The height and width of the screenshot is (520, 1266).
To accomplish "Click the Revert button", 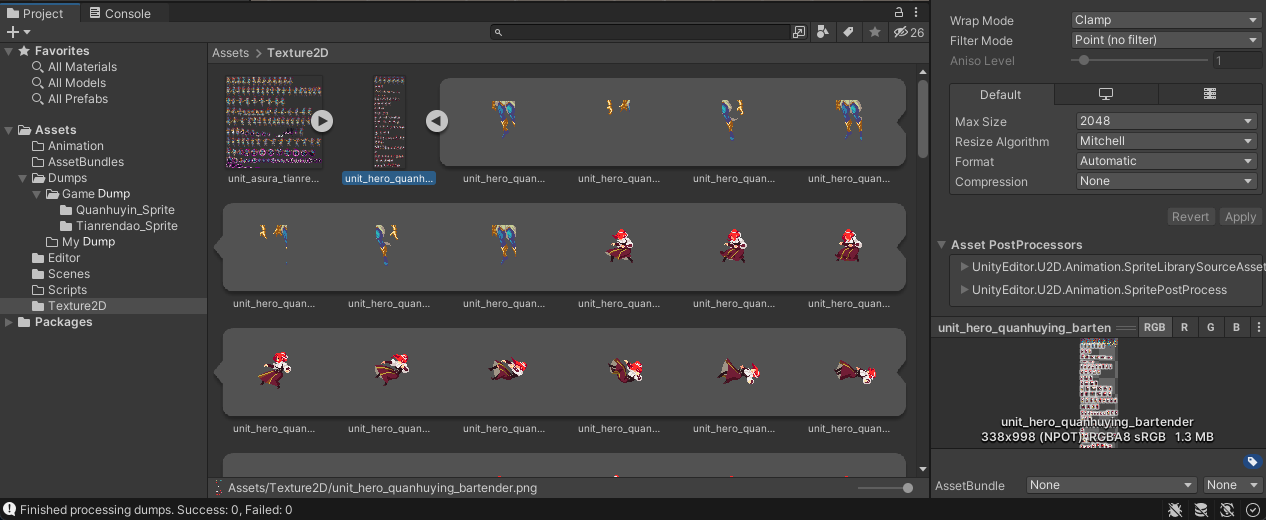I will (x=1190, y=217).
